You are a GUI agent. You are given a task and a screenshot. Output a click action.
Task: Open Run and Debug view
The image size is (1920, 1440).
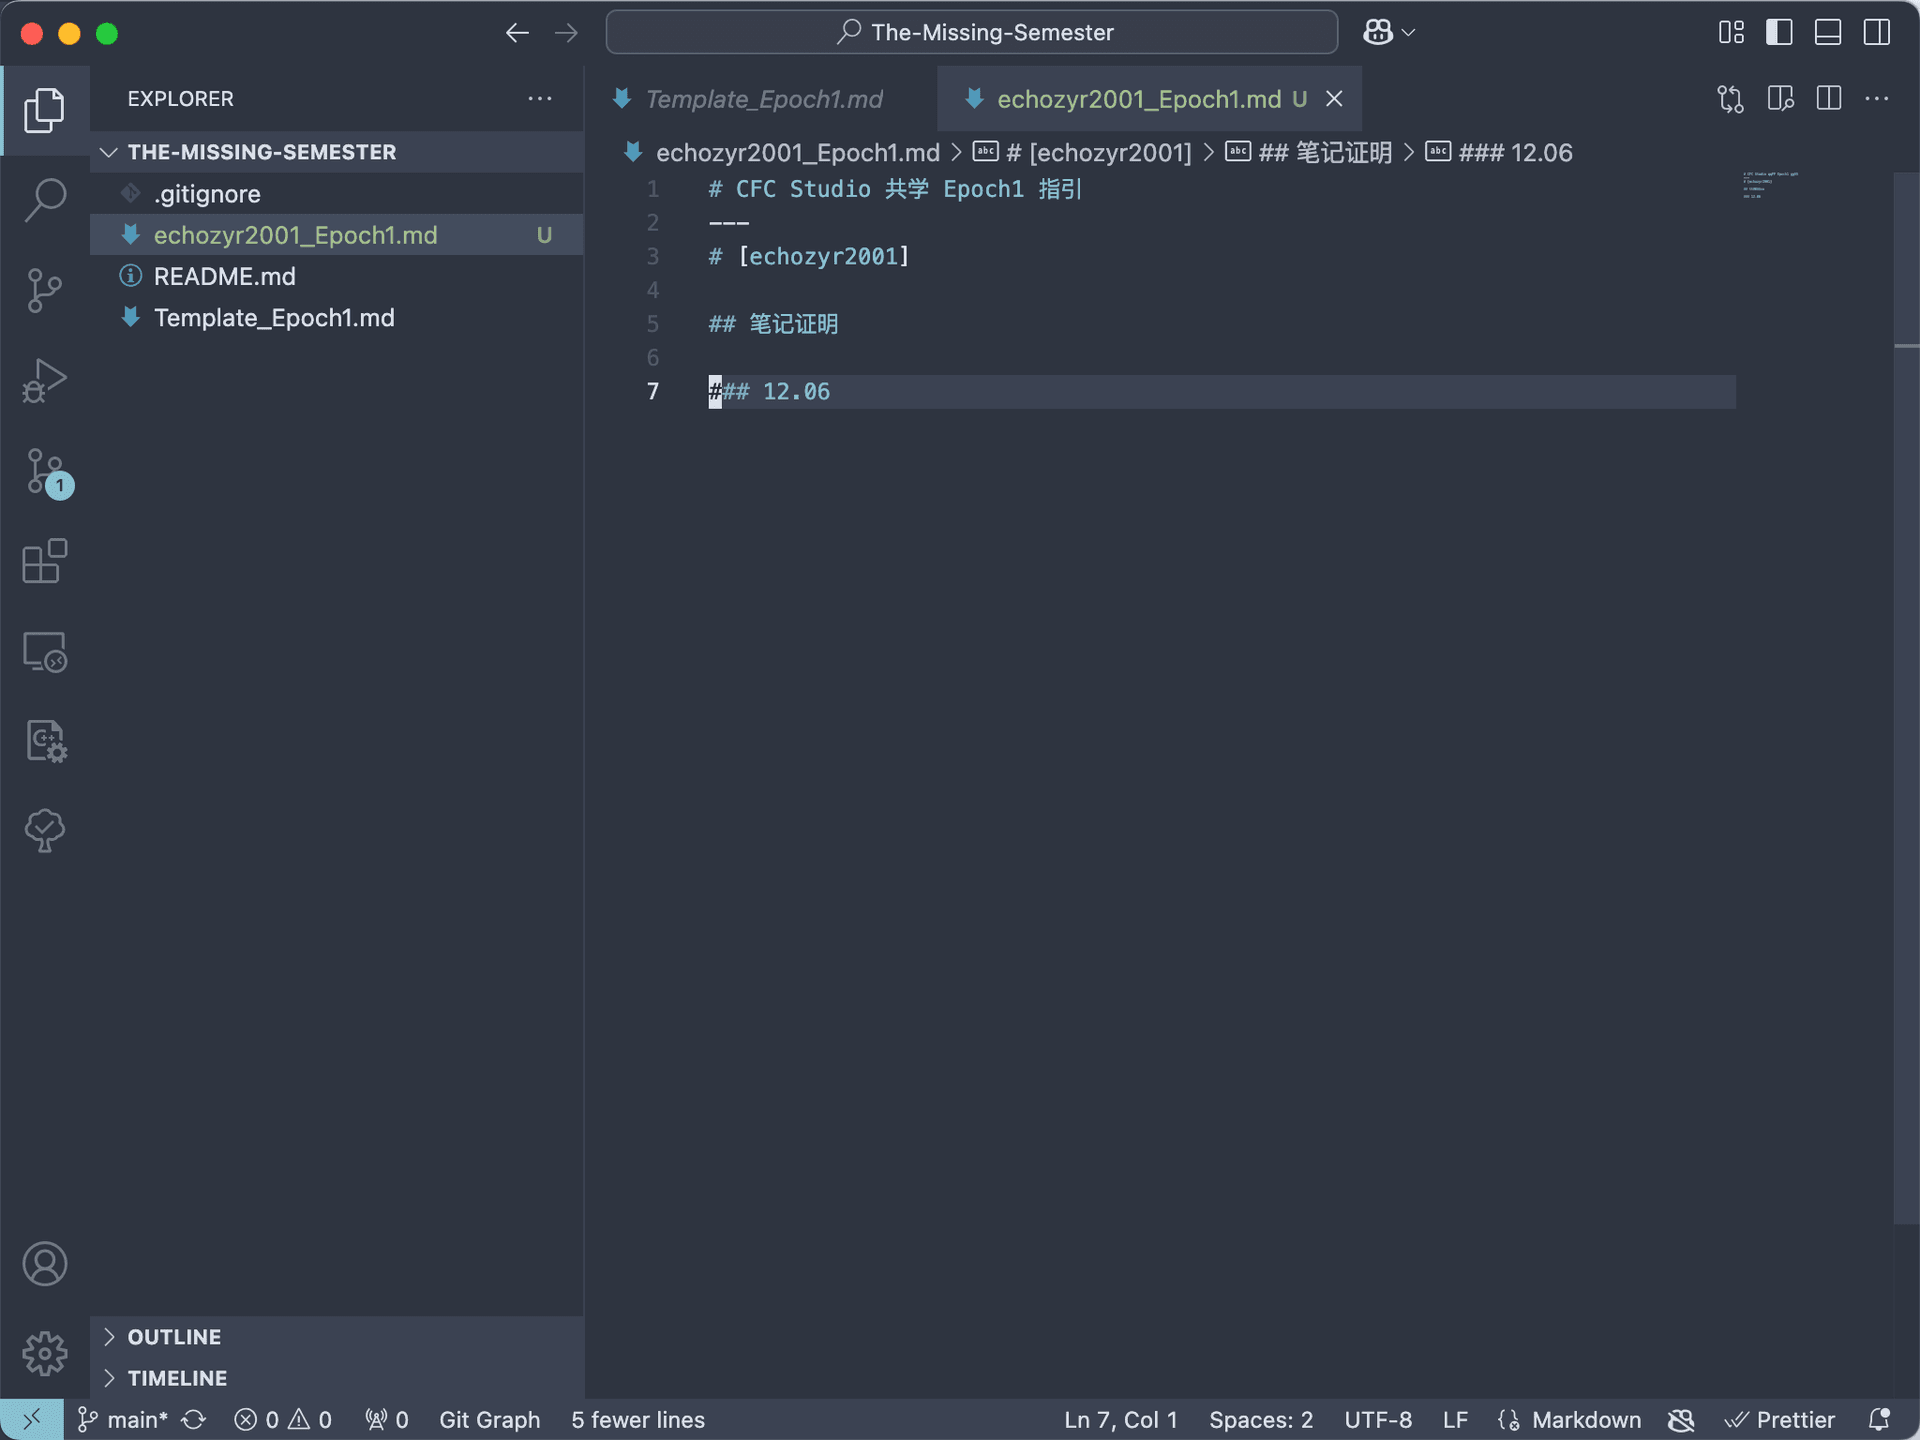pos(45,381)
